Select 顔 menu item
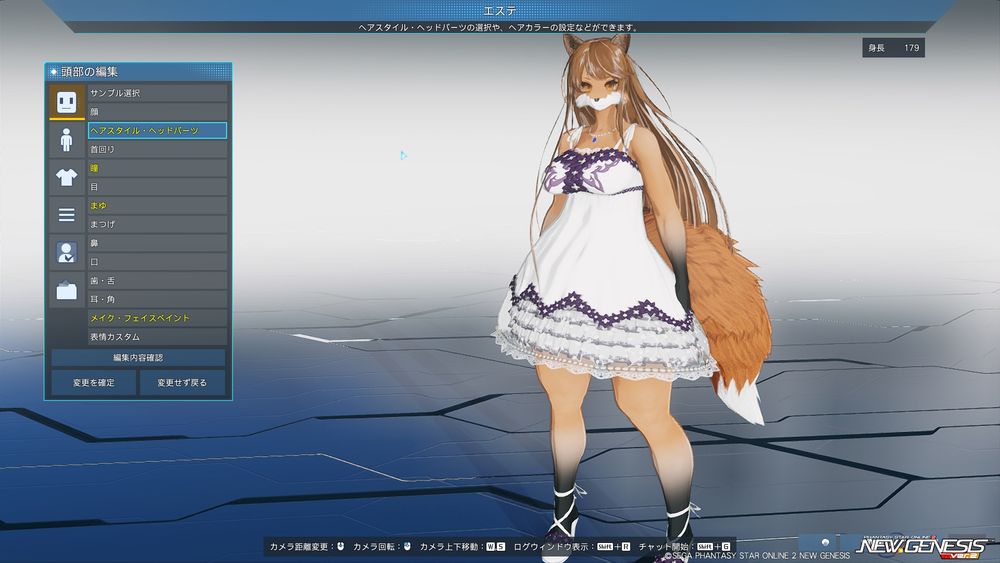This screenshot has width=1000, height=563. pyautogui.click(x=157, y=112)
